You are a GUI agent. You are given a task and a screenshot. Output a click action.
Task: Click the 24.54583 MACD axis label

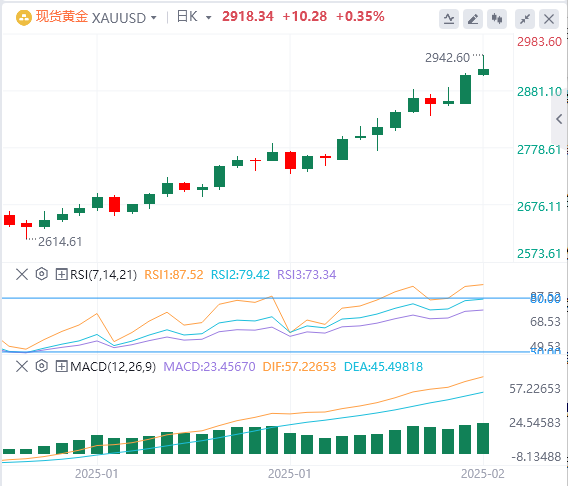pyautogui.click(x=535, y=423)
